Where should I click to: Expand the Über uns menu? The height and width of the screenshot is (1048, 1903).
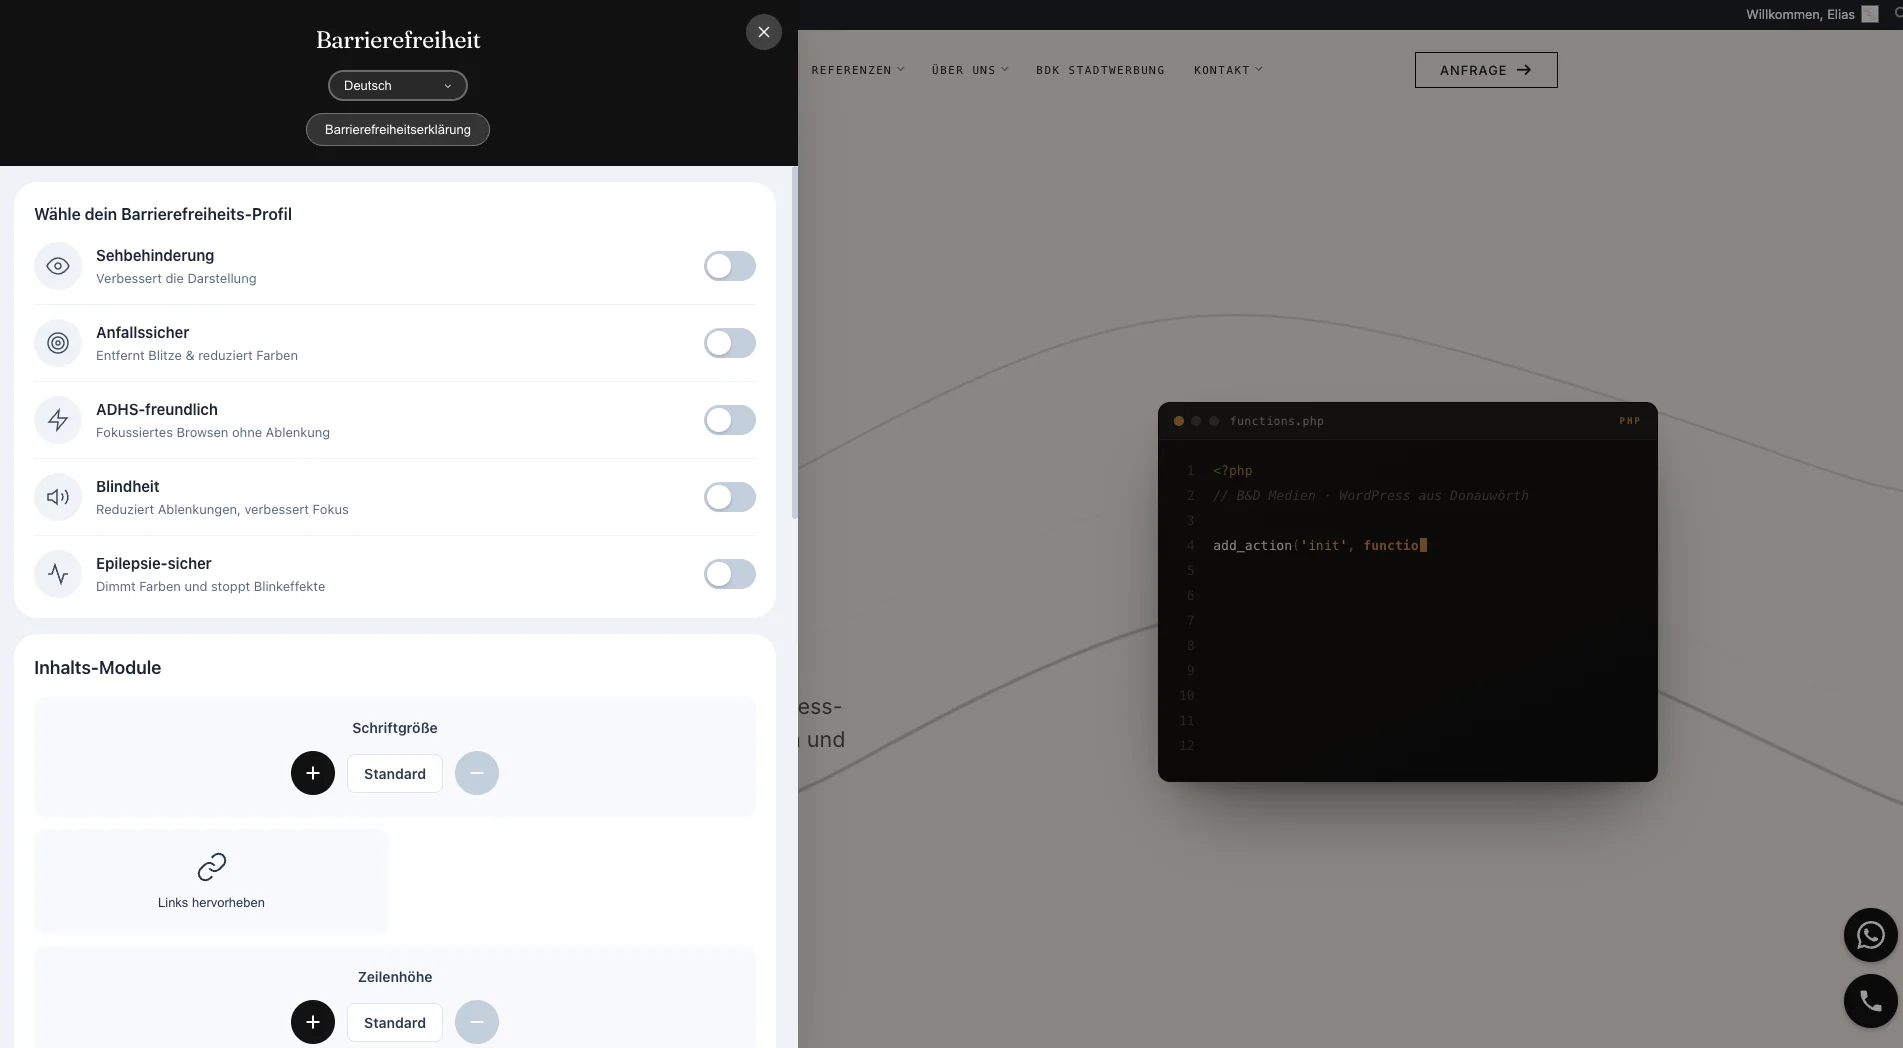click(x=970, y=70)
